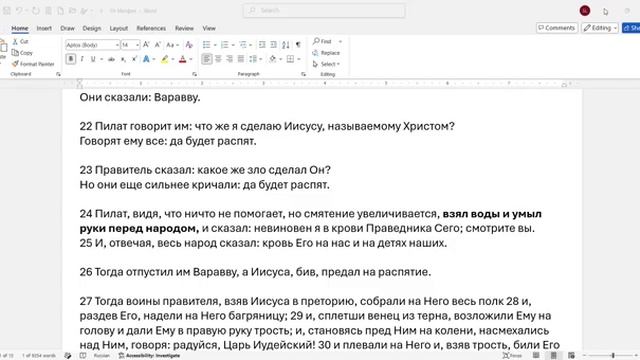Switch to Web Layout view in status bar
This screenshot has width=640, height=360.
coord(571,356)
